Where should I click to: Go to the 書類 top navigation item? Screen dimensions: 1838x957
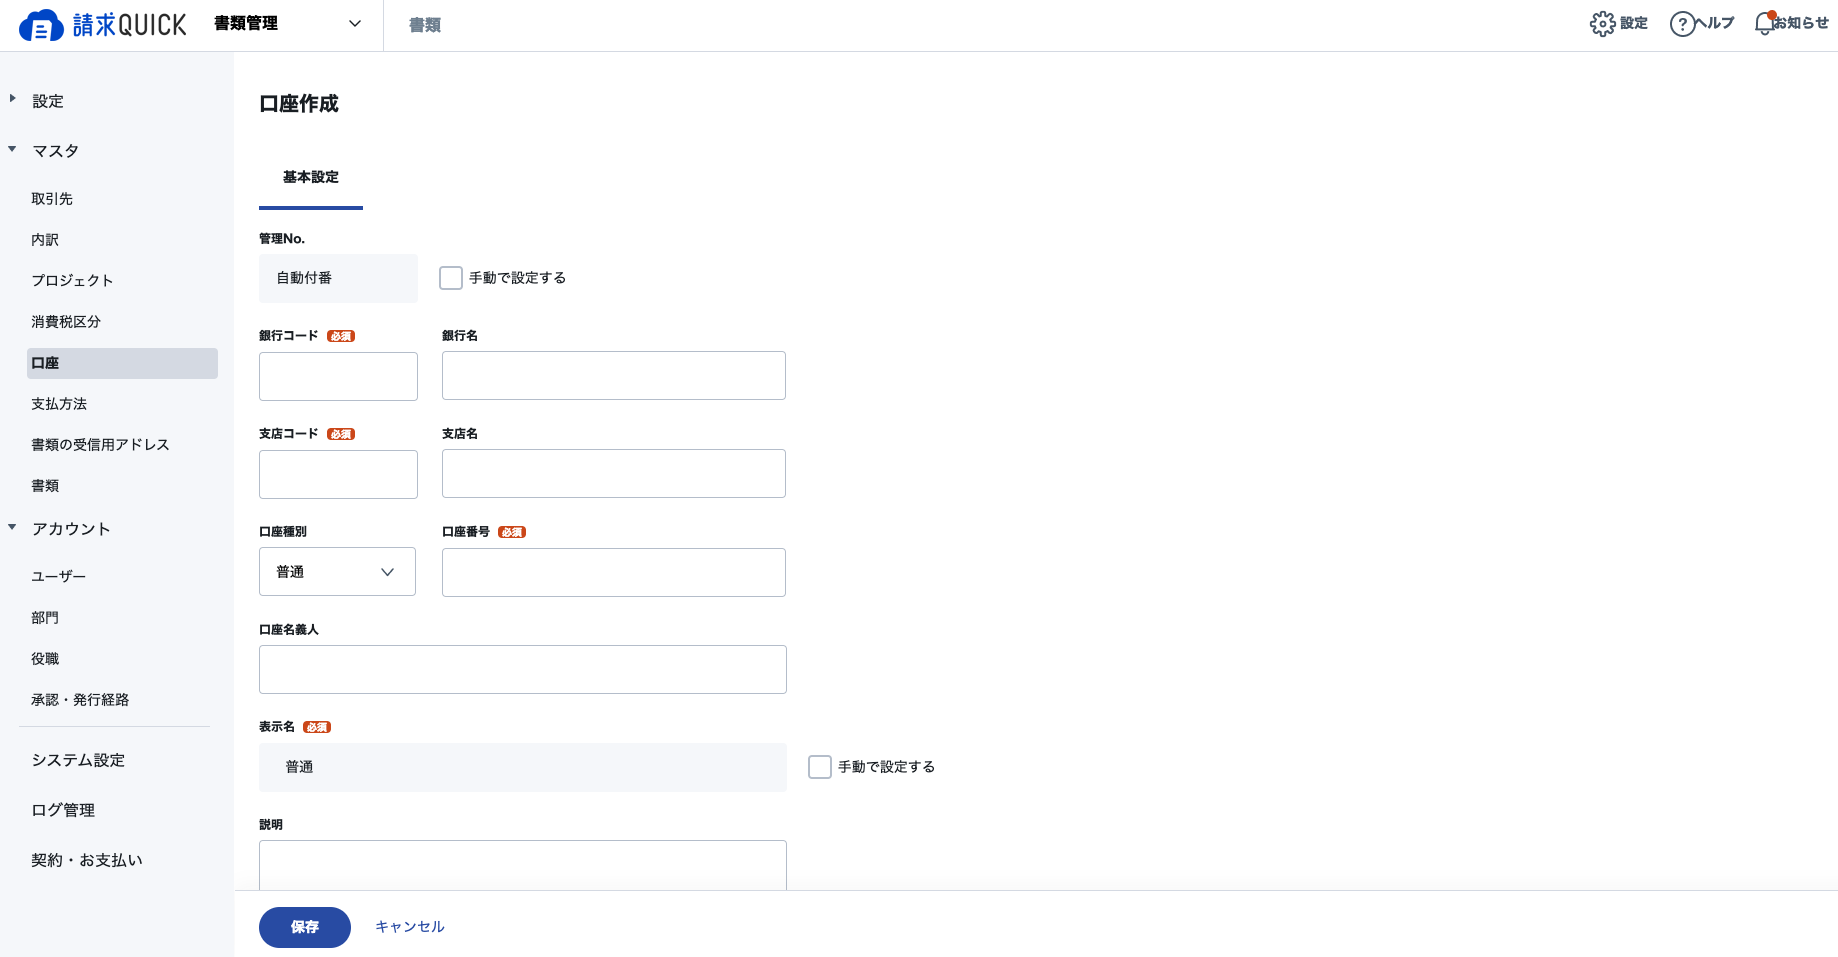pos(425,25)
